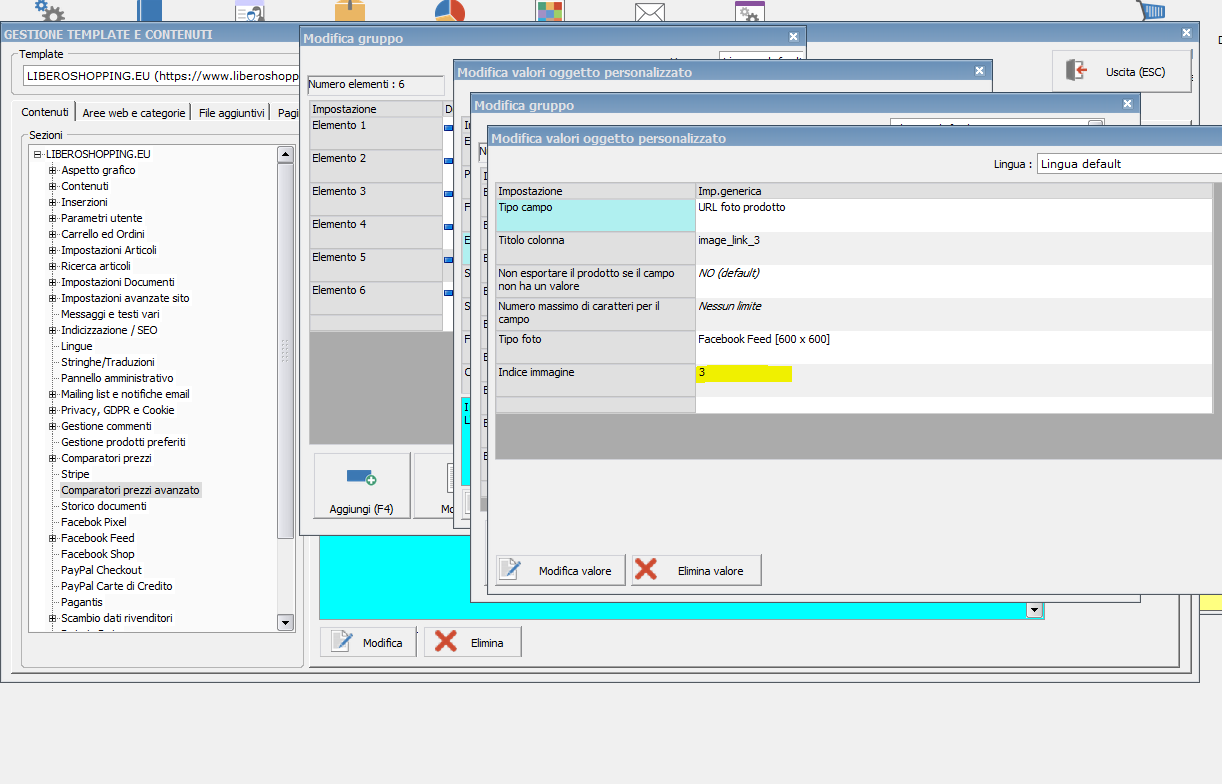Screen dimensions: 1222x784
Task: Click Elimina valore button
Action: pos(696,570)
